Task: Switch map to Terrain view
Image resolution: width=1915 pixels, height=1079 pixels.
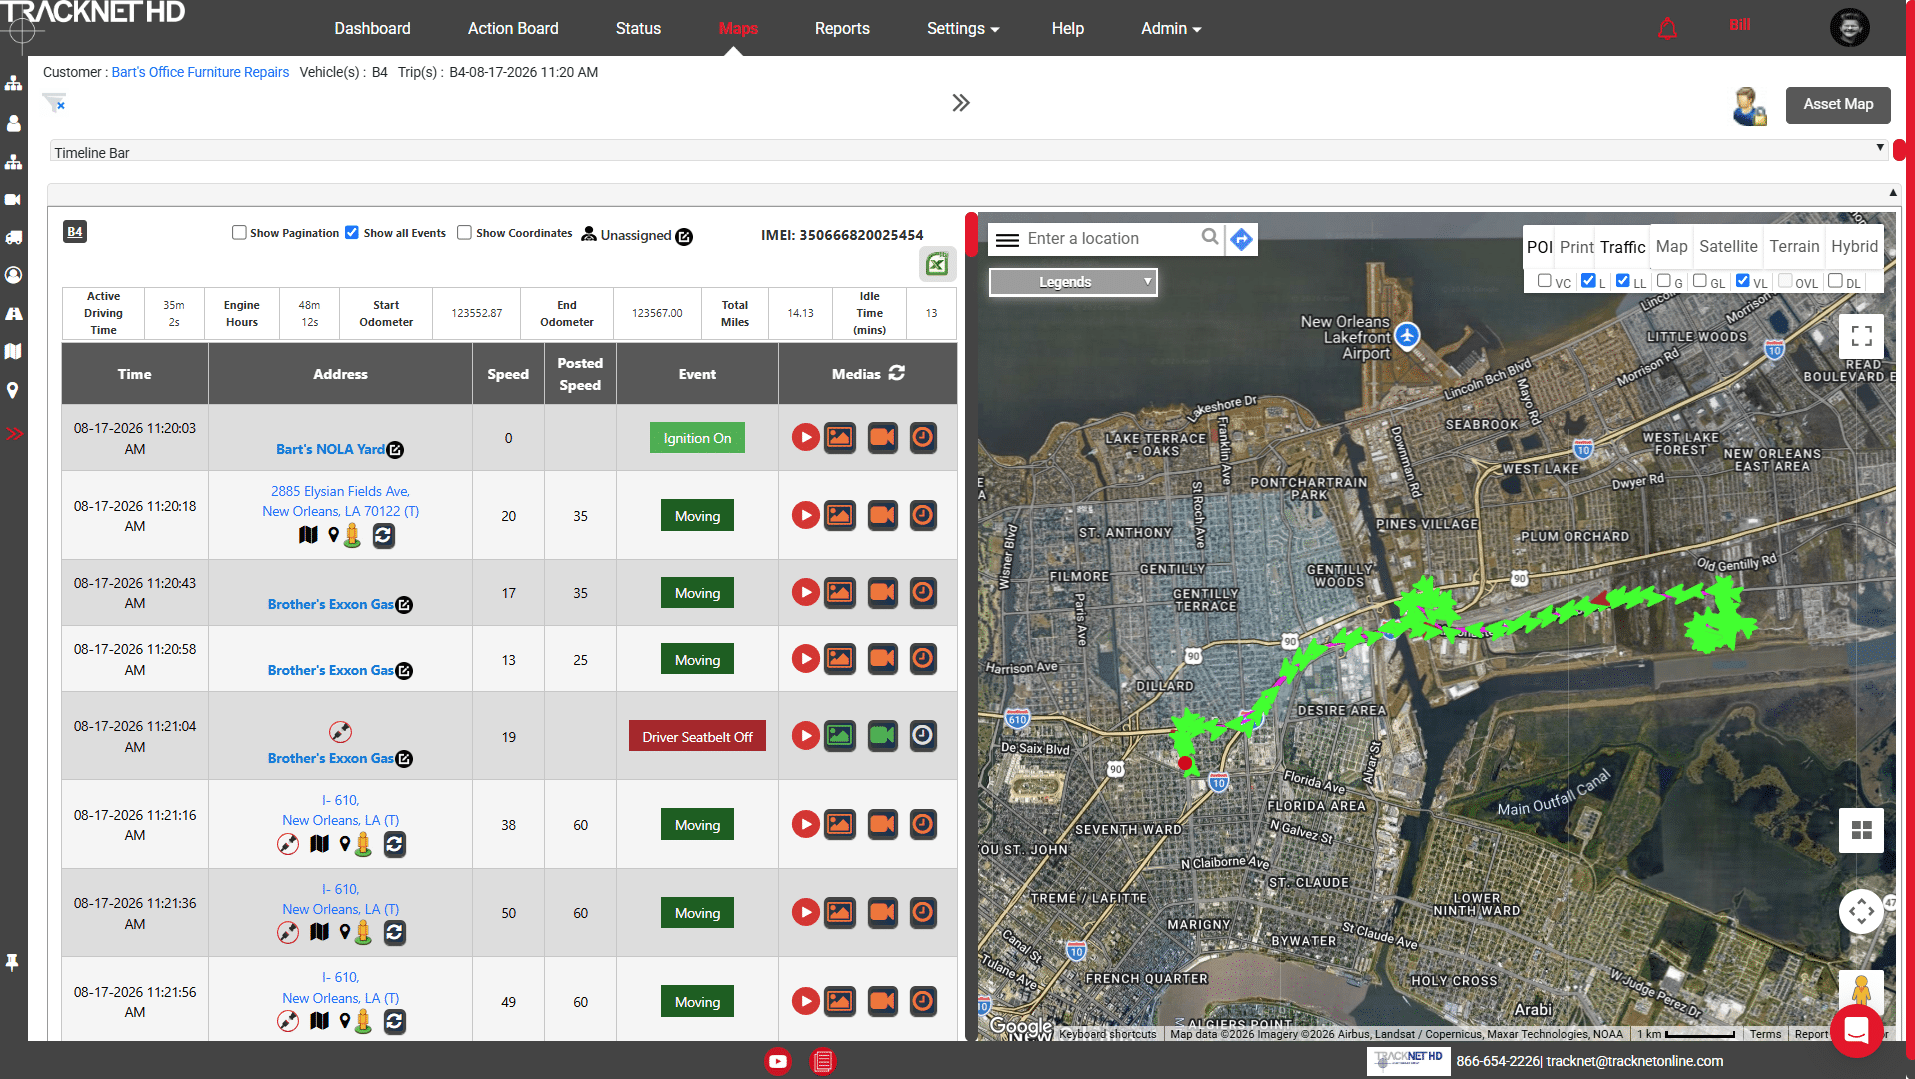Action: [x=1794, y=247]
